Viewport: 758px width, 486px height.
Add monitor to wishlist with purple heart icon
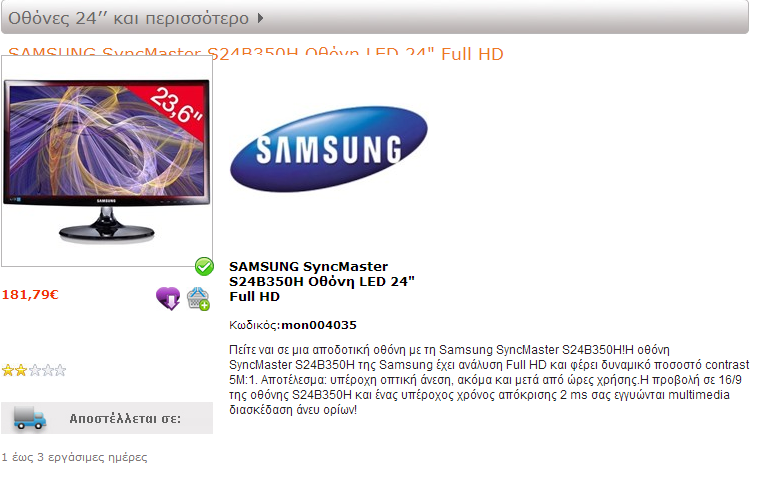[168, 298]
